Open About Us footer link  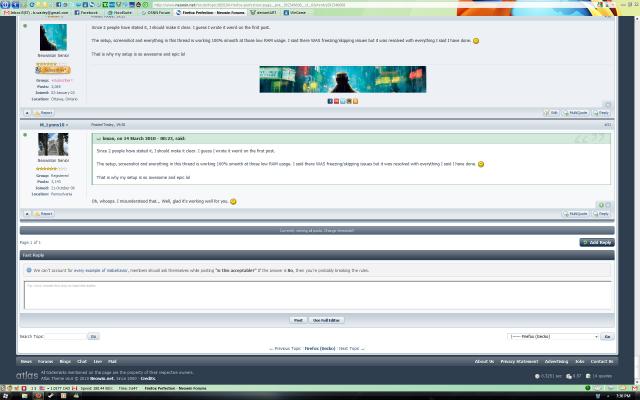tap(484, 362)
